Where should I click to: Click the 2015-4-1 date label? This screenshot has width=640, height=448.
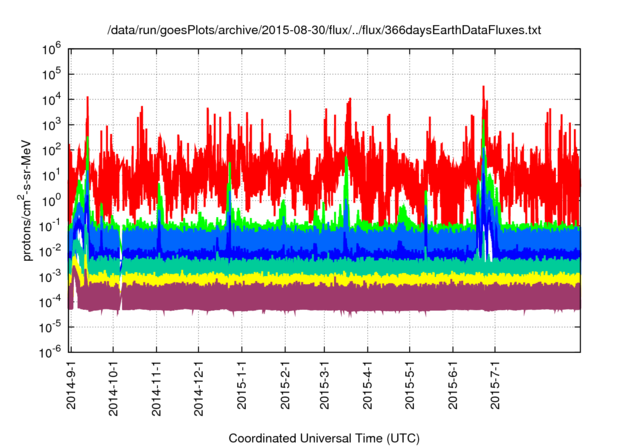367,384
